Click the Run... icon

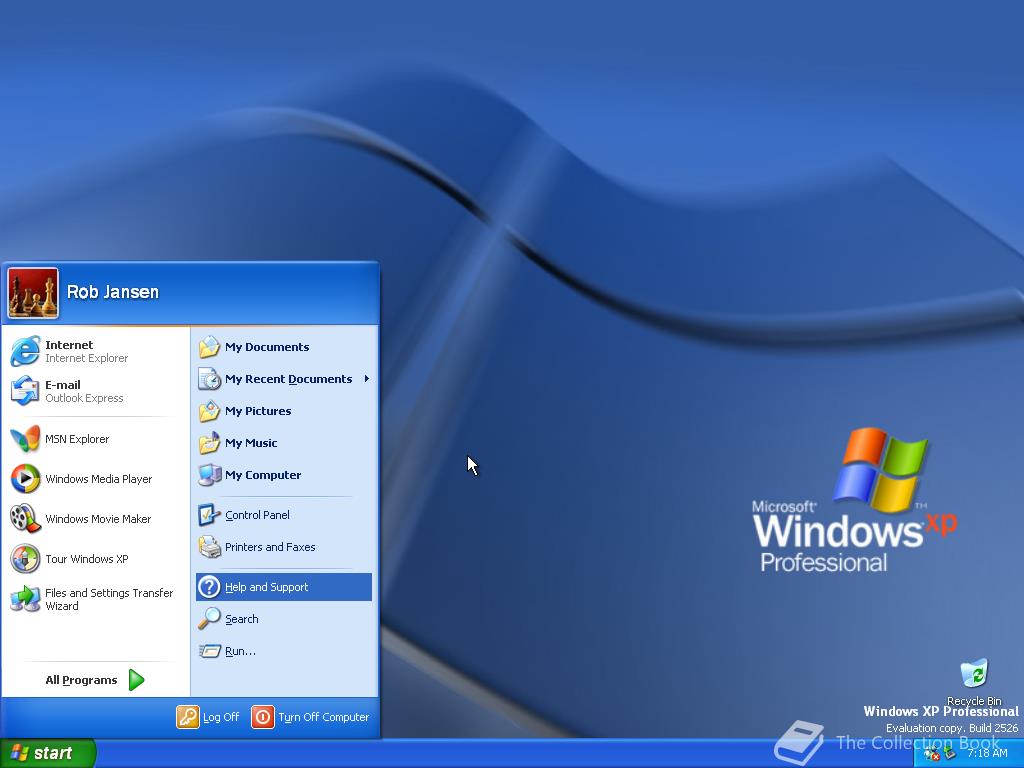pos(209,650)
